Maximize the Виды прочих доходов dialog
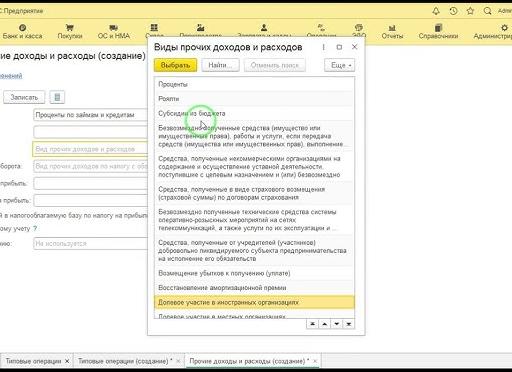Screen dimensions: 512x372 [339, 47]
